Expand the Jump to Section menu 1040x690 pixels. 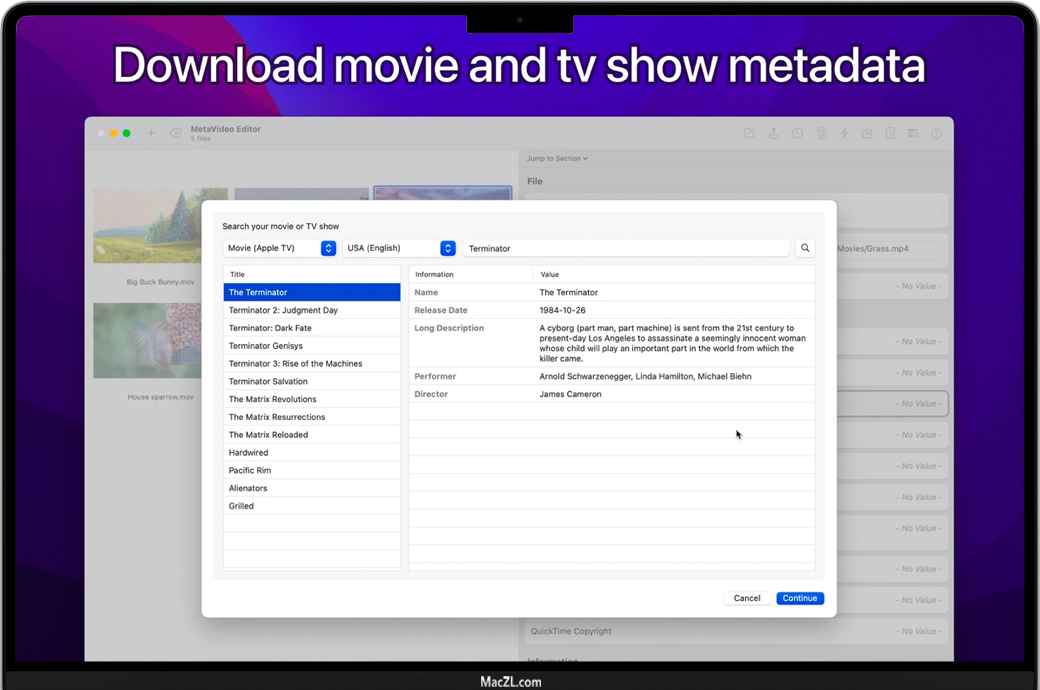pyautogui.click(x=557, y=158)
